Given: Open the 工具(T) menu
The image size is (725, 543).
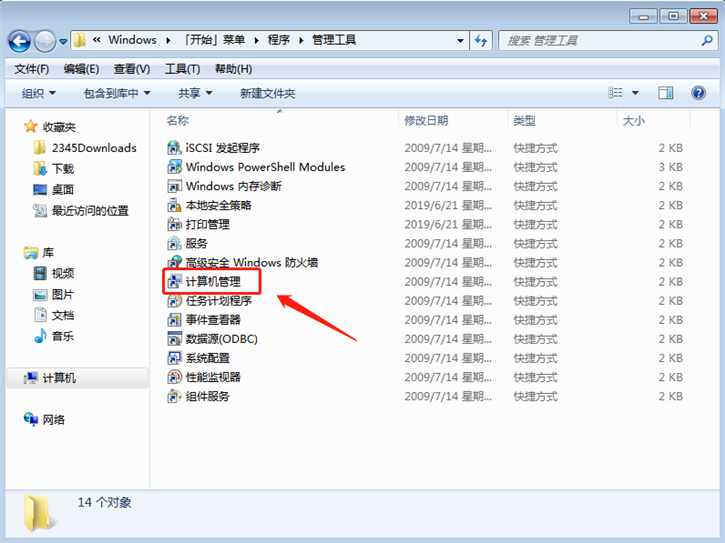Looking at the screenshot, I should point(182,69).
